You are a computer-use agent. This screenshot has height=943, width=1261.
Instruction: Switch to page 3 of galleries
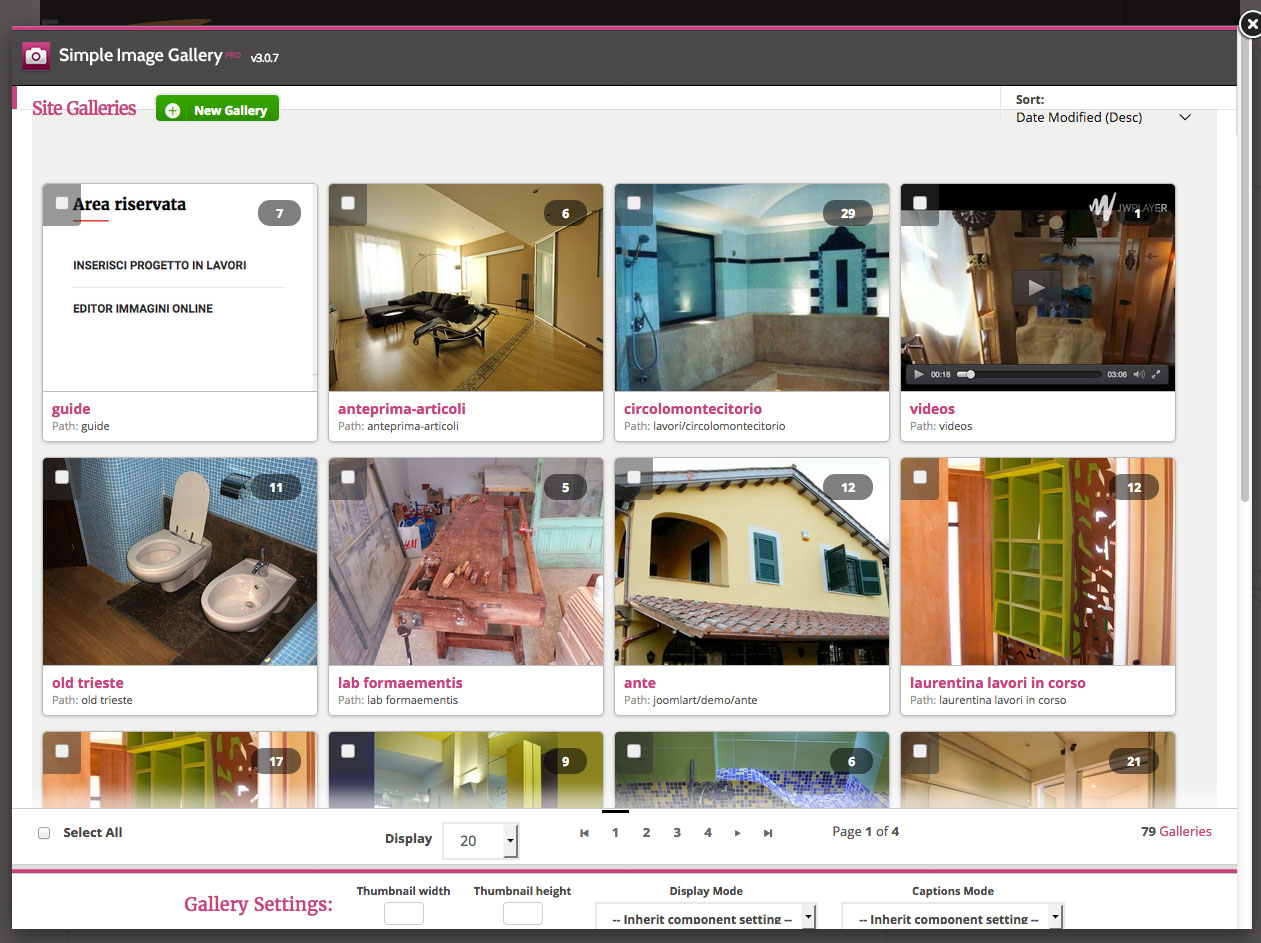(x=677, y=833)
